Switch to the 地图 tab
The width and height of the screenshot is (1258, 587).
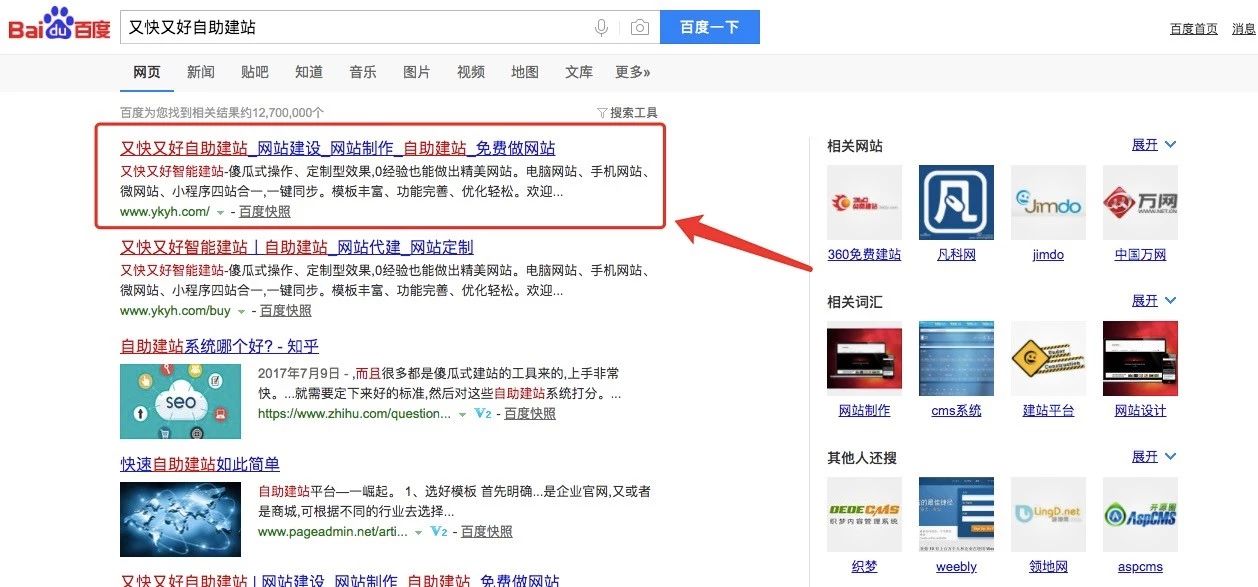pos(525,72)
